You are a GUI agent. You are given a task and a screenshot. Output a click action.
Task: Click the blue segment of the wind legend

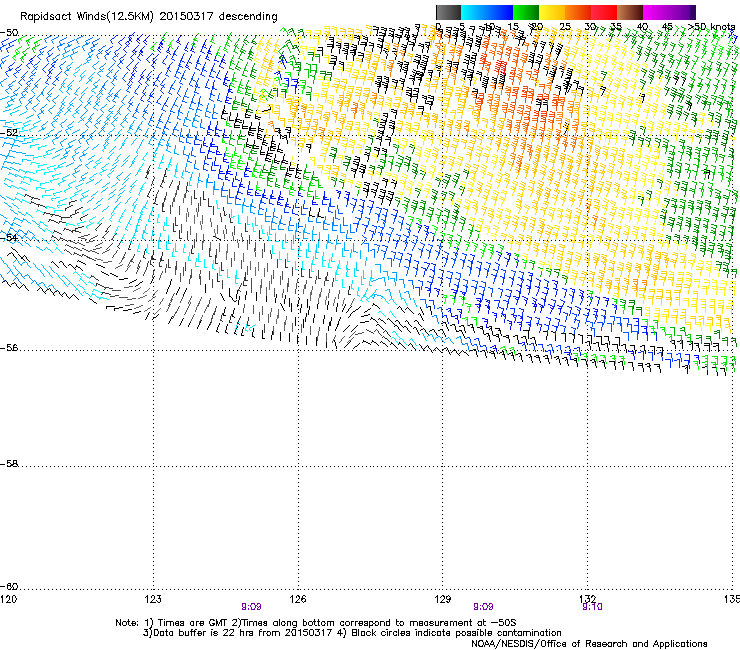click(x=500, y=12)
